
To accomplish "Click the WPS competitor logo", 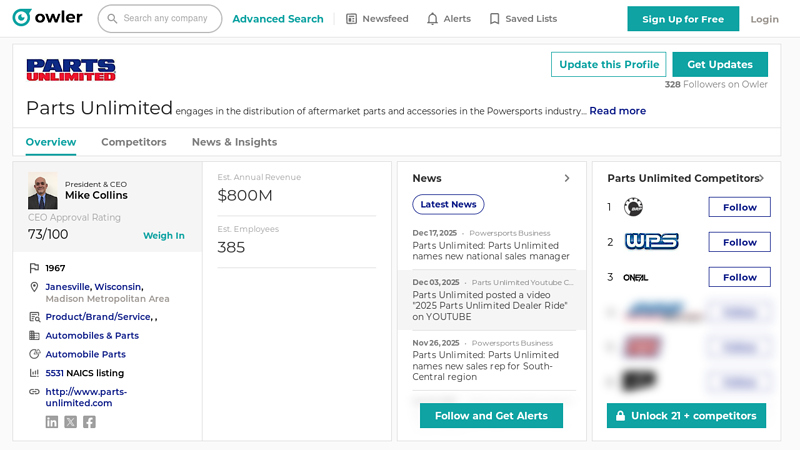I will tap(651, 242).
